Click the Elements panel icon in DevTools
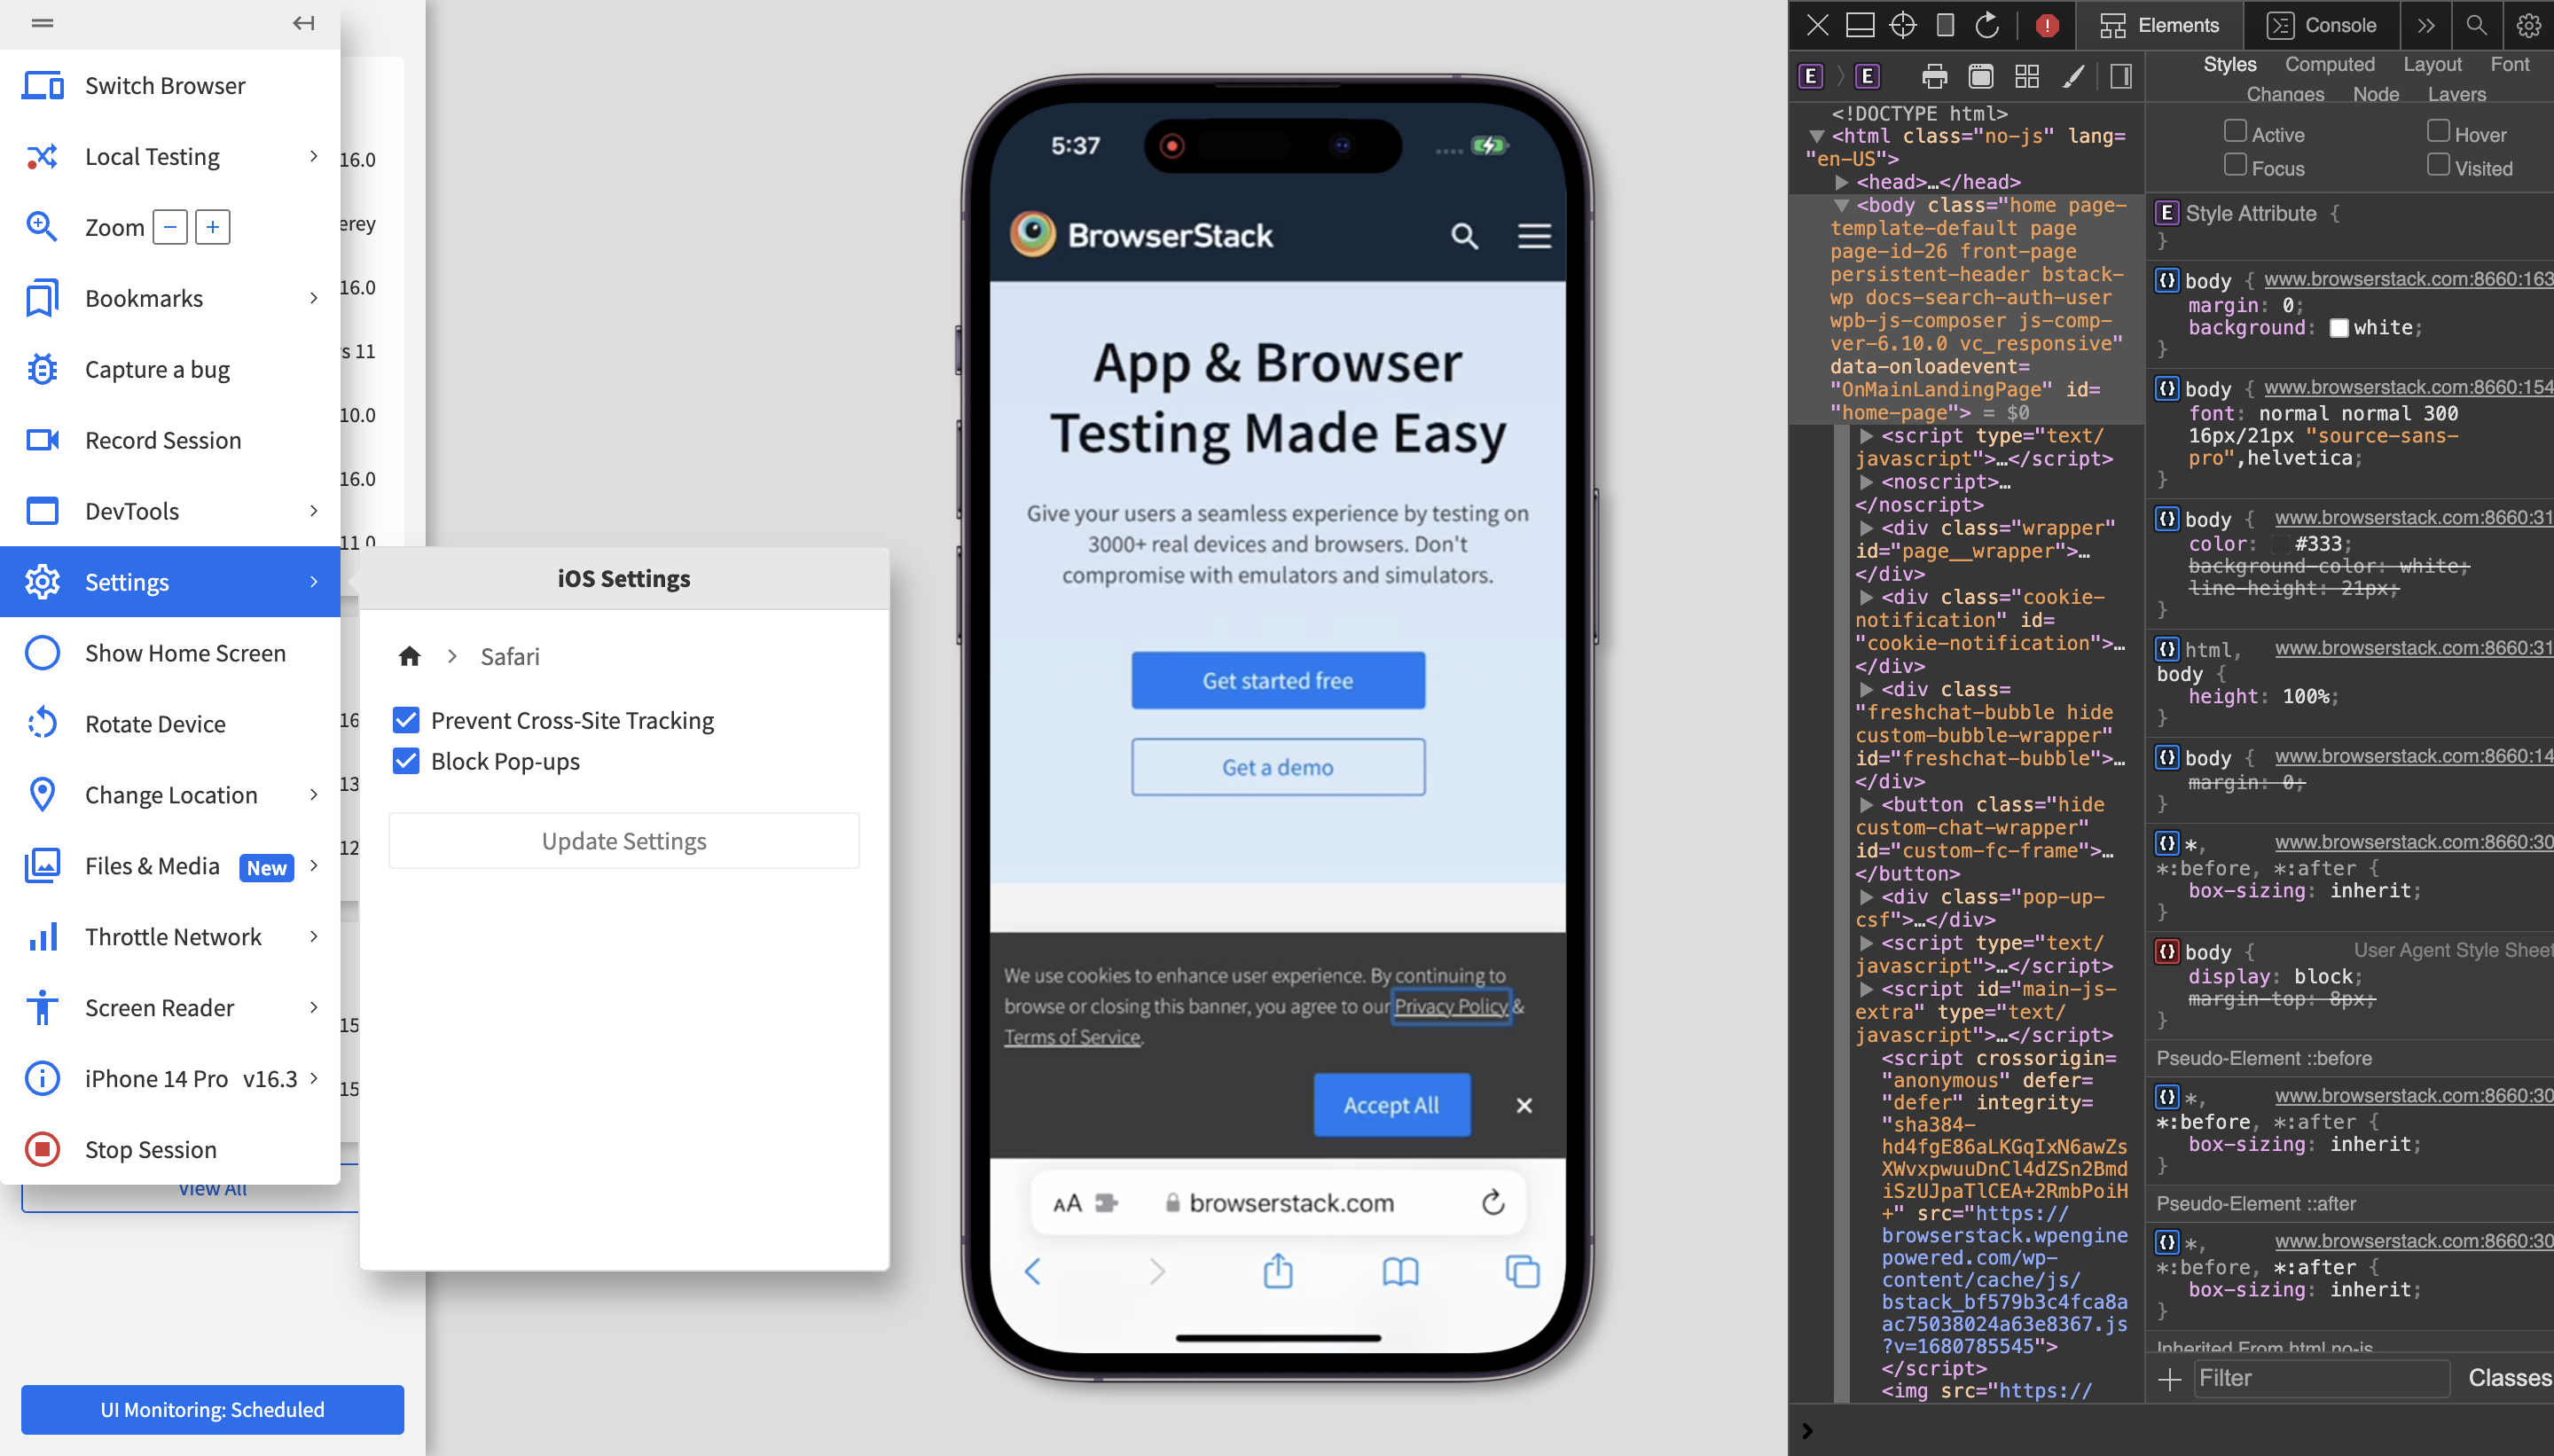 [2115, 25]
